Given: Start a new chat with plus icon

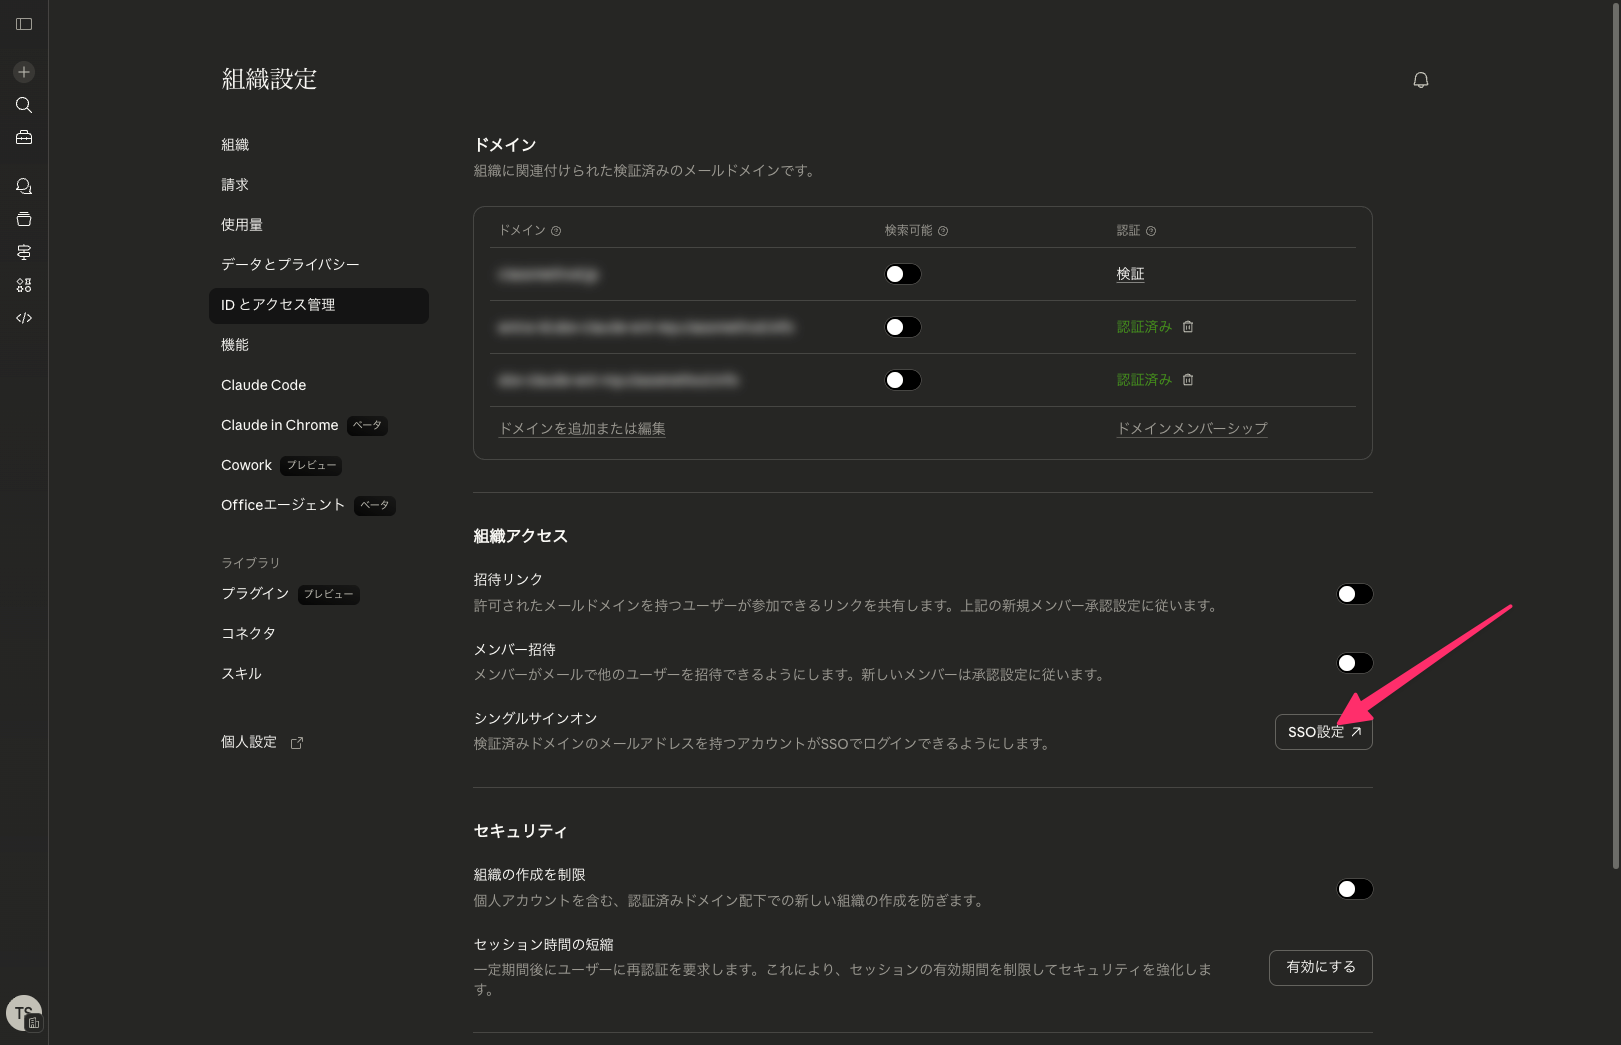Looking at the screenshot, I should click(x=24, y=72).
